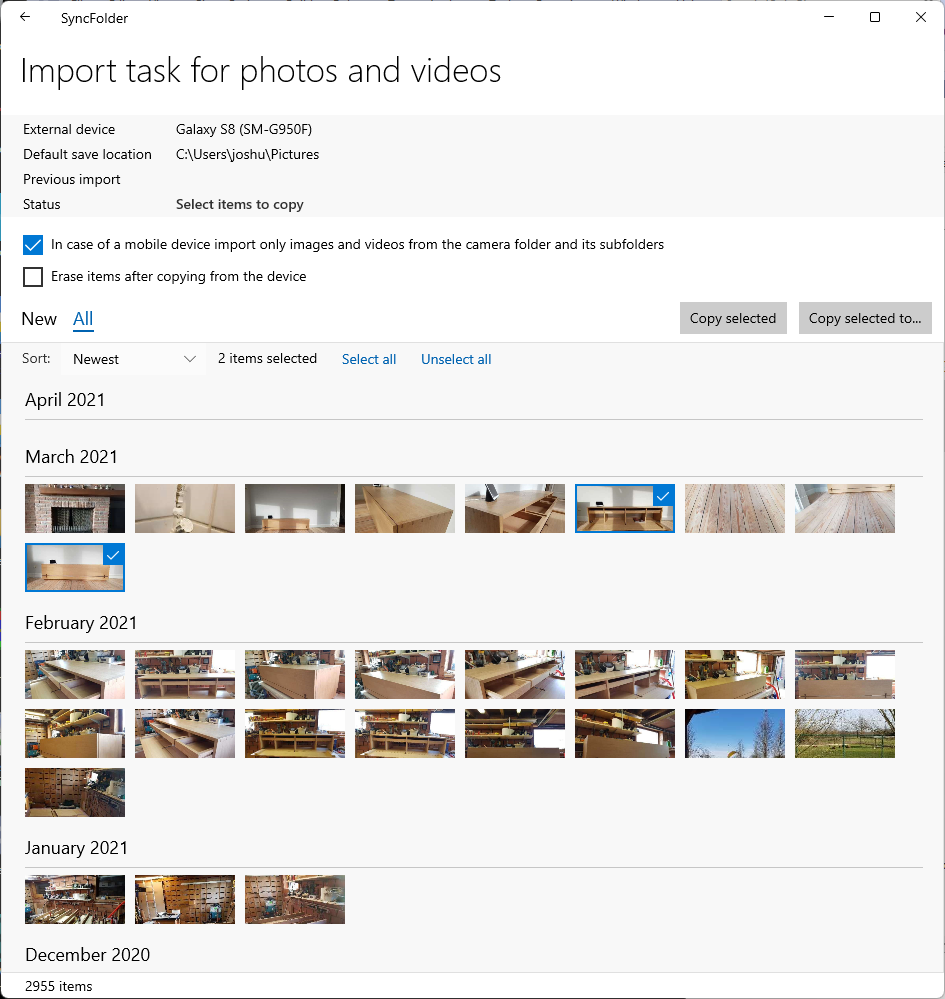Click the Select all link

coord(369,359)
